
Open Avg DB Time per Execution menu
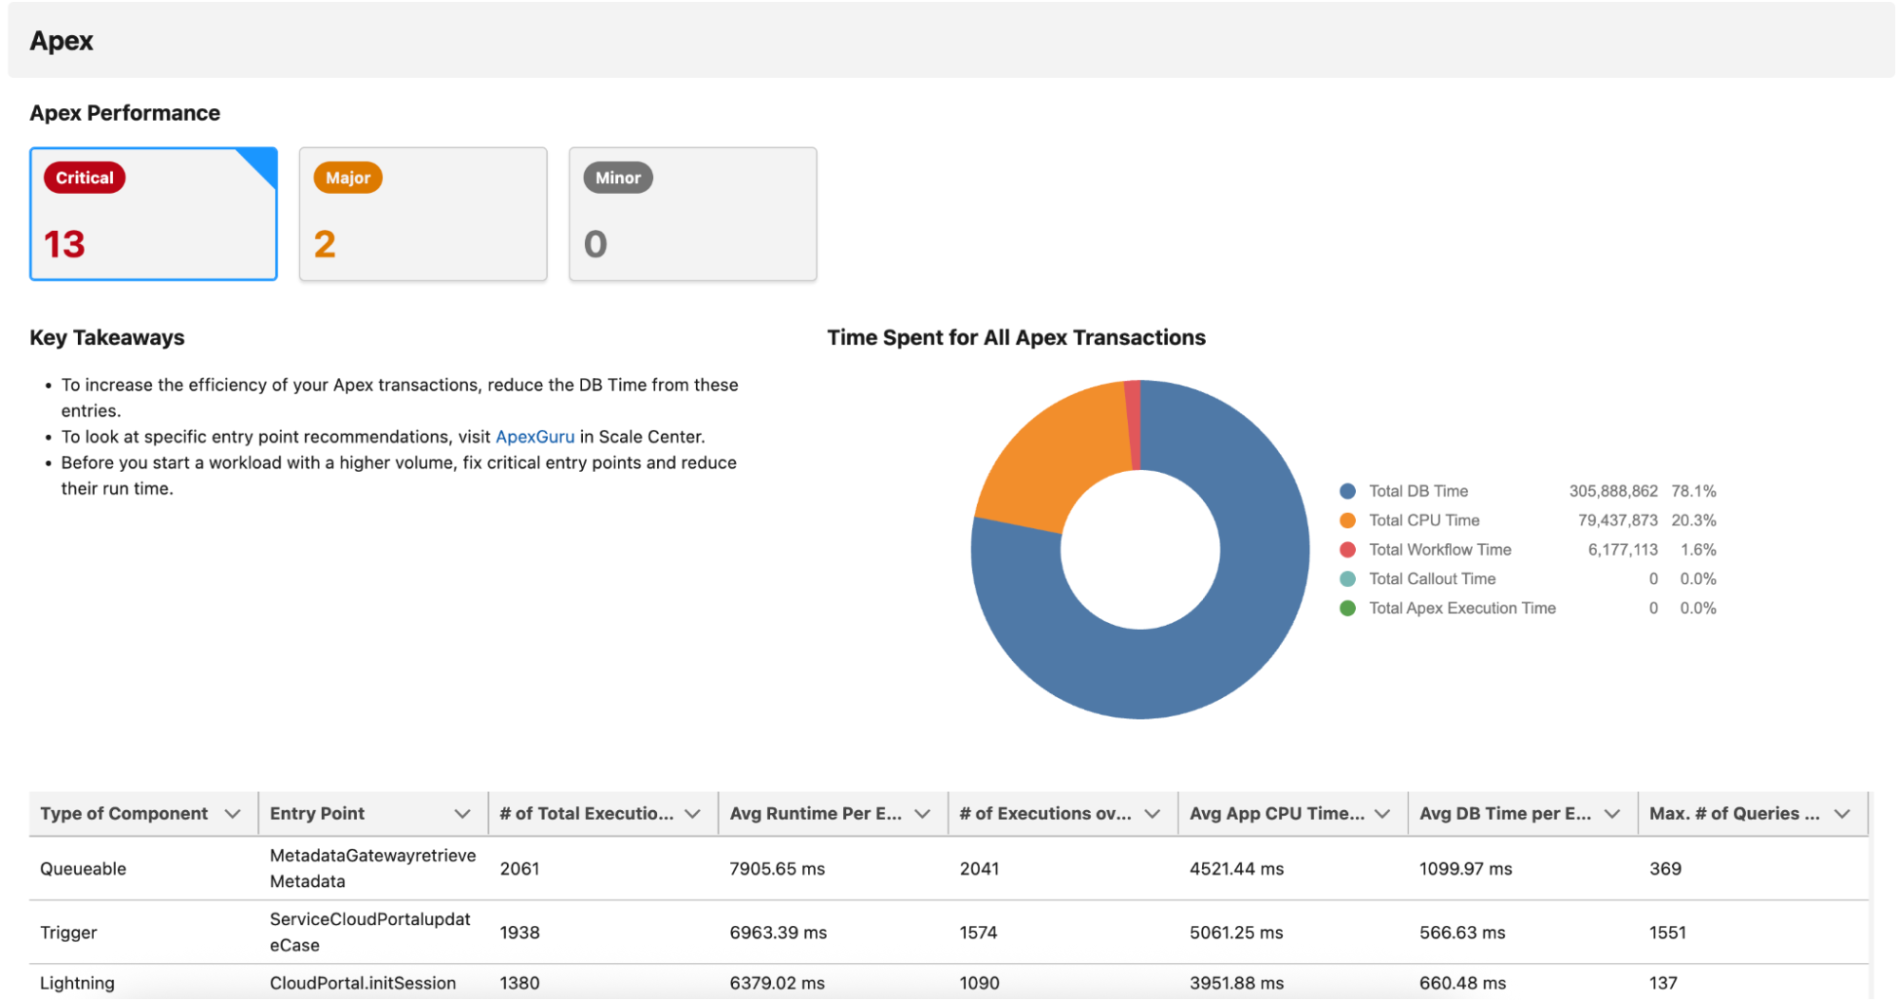[1612, 814]
